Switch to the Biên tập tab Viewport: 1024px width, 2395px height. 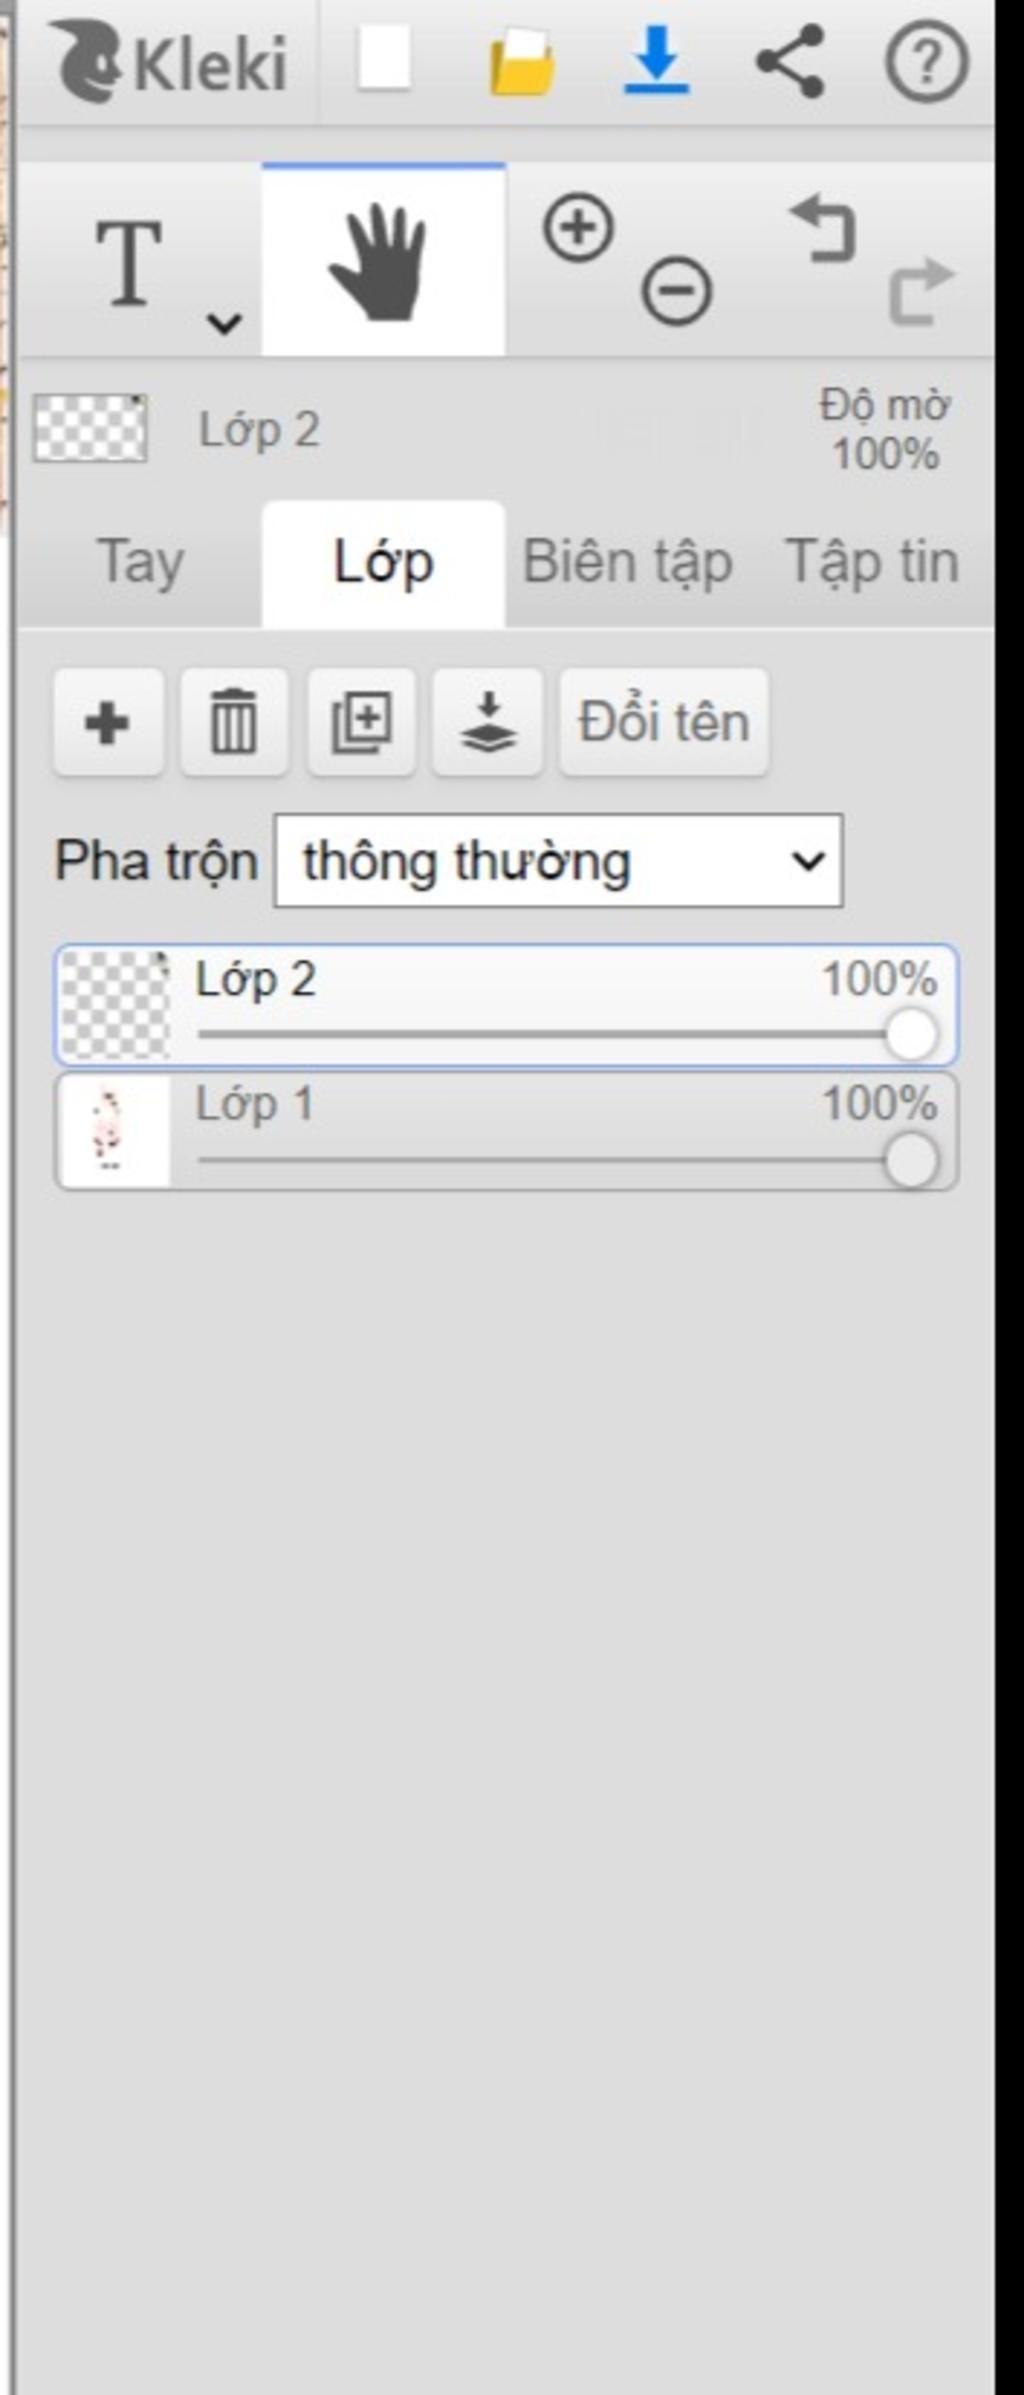(x=627, y=562)
